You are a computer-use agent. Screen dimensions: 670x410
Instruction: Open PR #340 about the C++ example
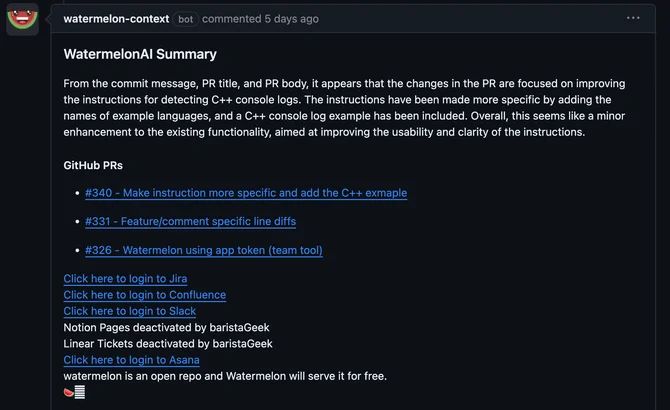(246, 193)
